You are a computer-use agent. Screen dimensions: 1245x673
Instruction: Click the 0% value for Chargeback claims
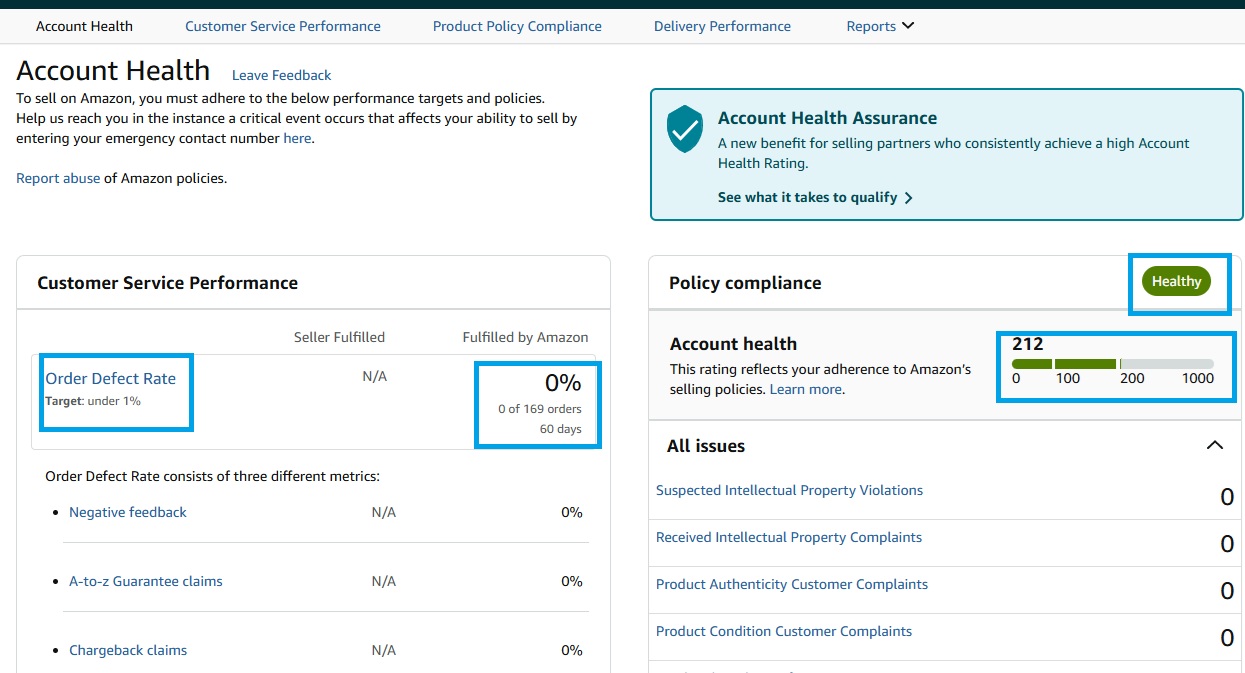[x=572, y=650]
